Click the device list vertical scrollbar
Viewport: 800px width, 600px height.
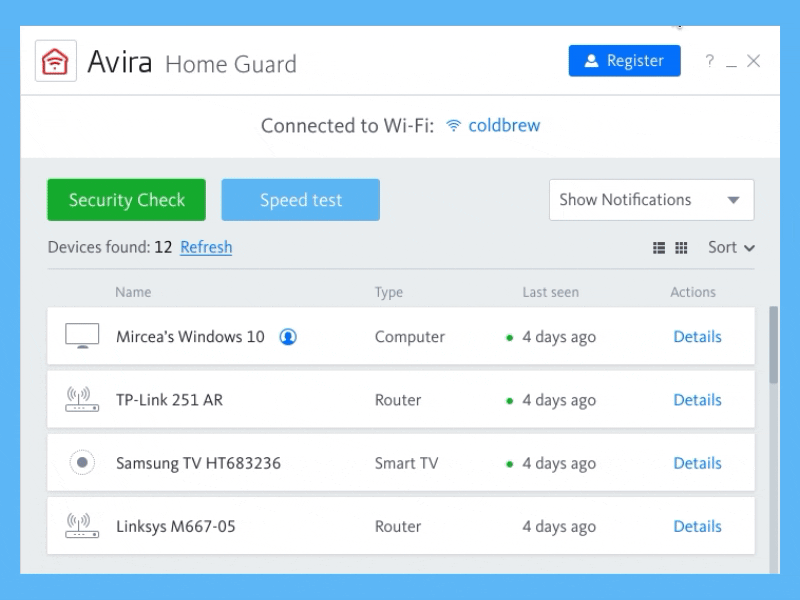coord(773,345)
